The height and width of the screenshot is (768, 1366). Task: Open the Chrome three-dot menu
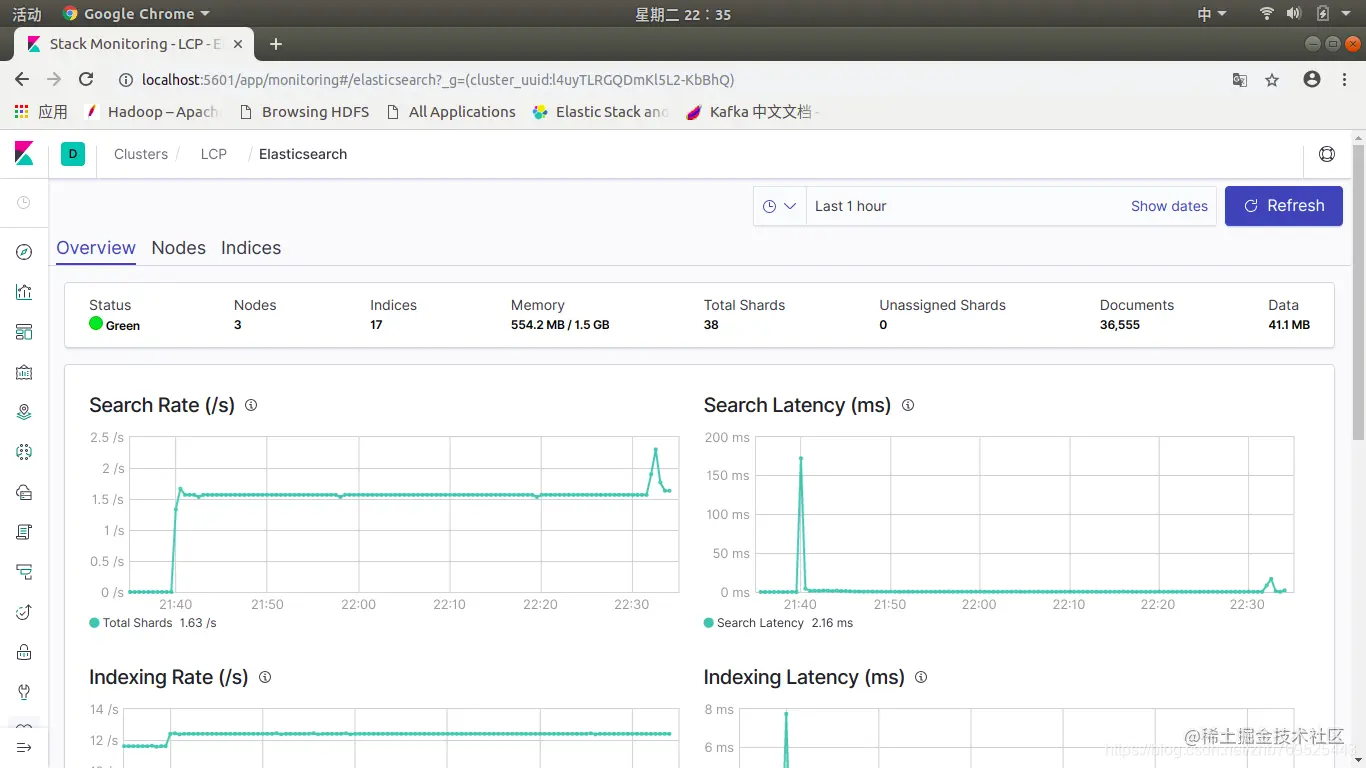[x=1344, y=80]
